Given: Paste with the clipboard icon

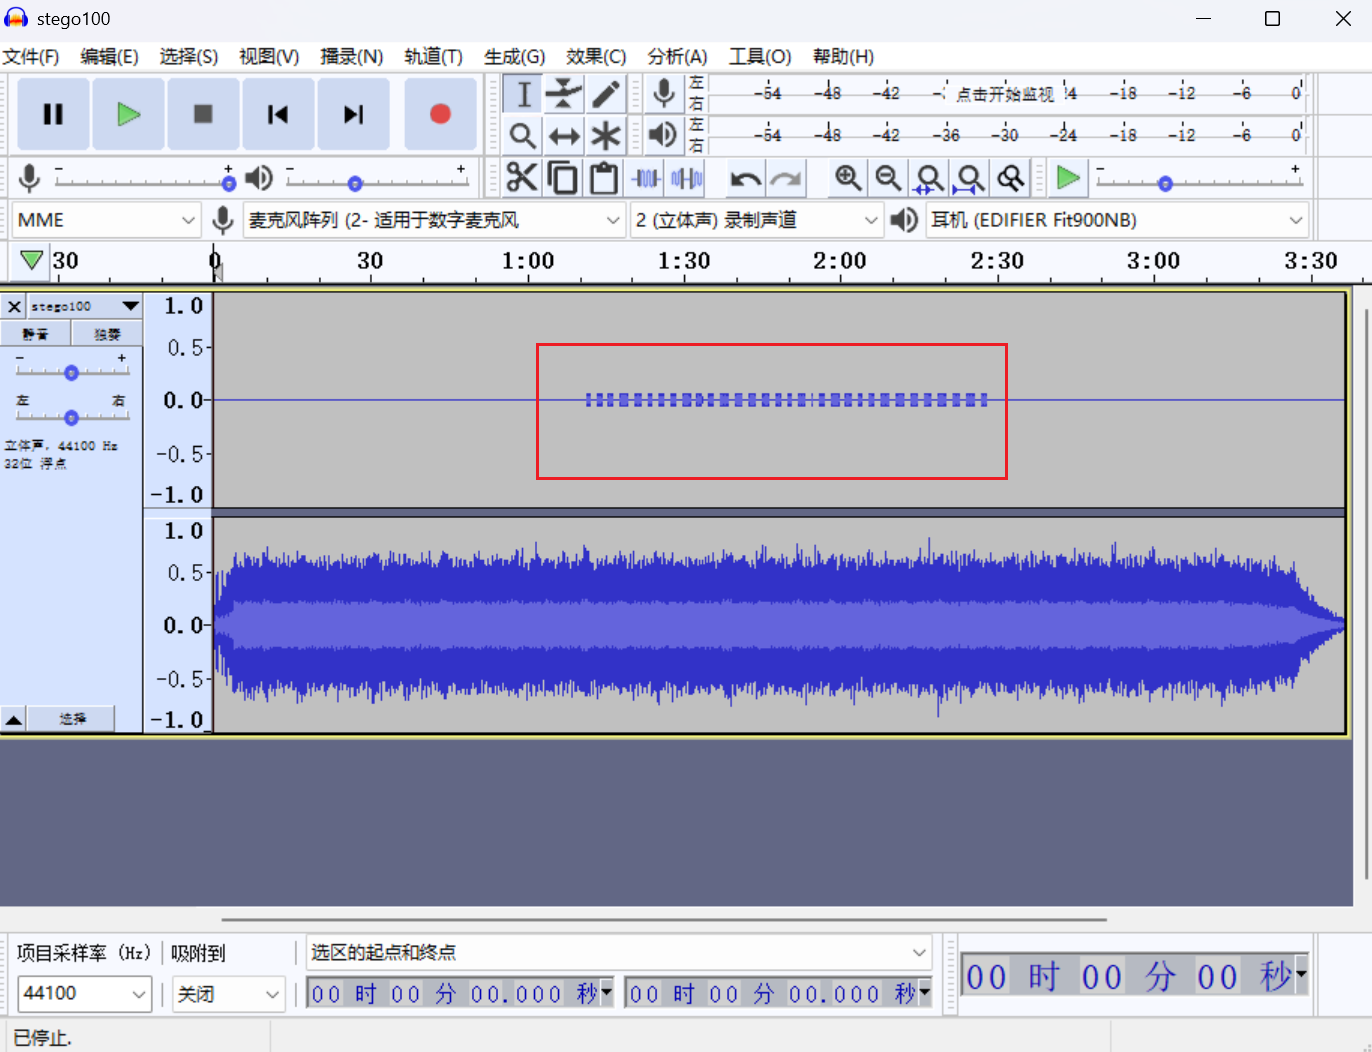Looking at the screenshot, I should tap(604, 178).
